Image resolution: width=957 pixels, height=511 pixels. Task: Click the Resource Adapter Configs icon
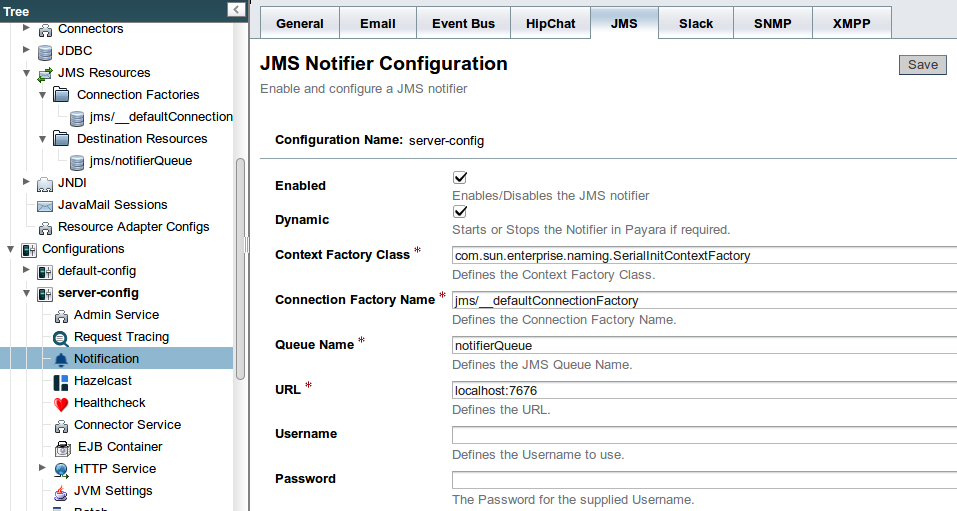[45, 228]
